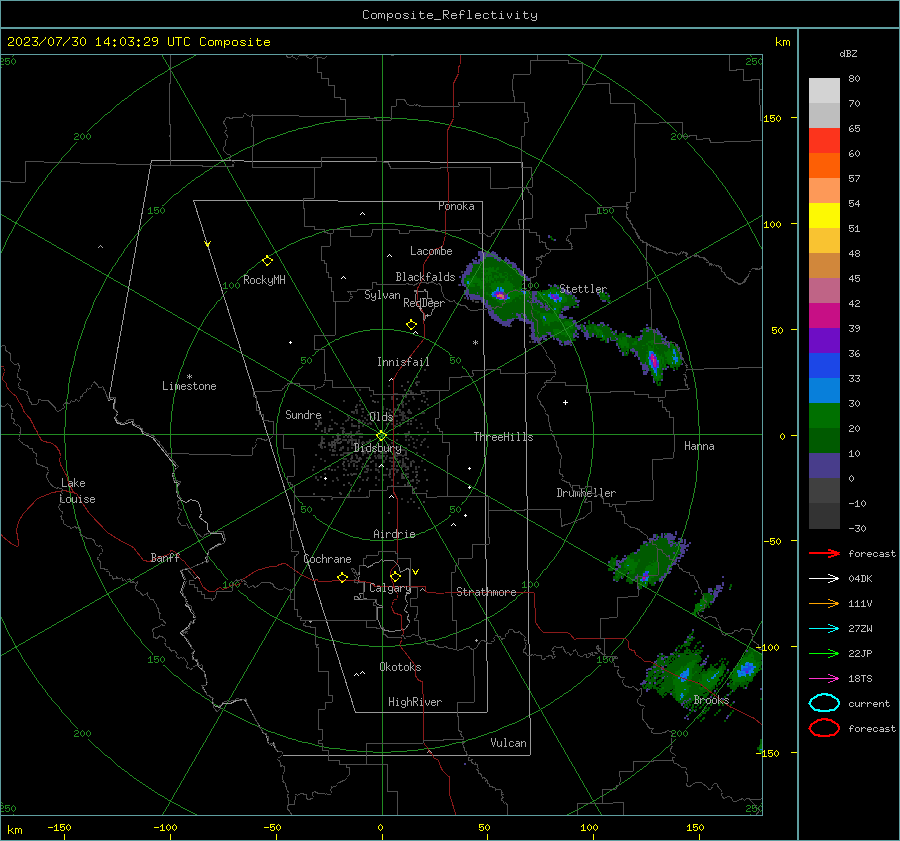
Task: Click the Lake Louise label
Action: (77, 491)
